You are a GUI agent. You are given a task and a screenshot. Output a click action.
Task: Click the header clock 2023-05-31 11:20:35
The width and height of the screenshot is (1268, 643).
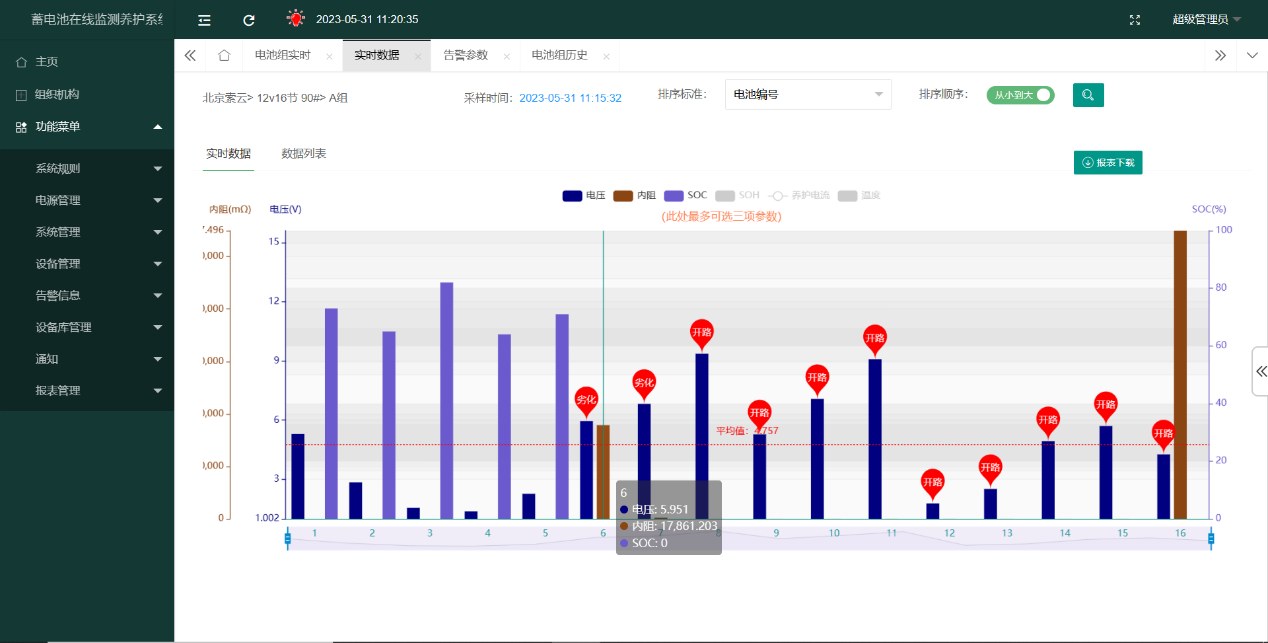coord(367,19)
